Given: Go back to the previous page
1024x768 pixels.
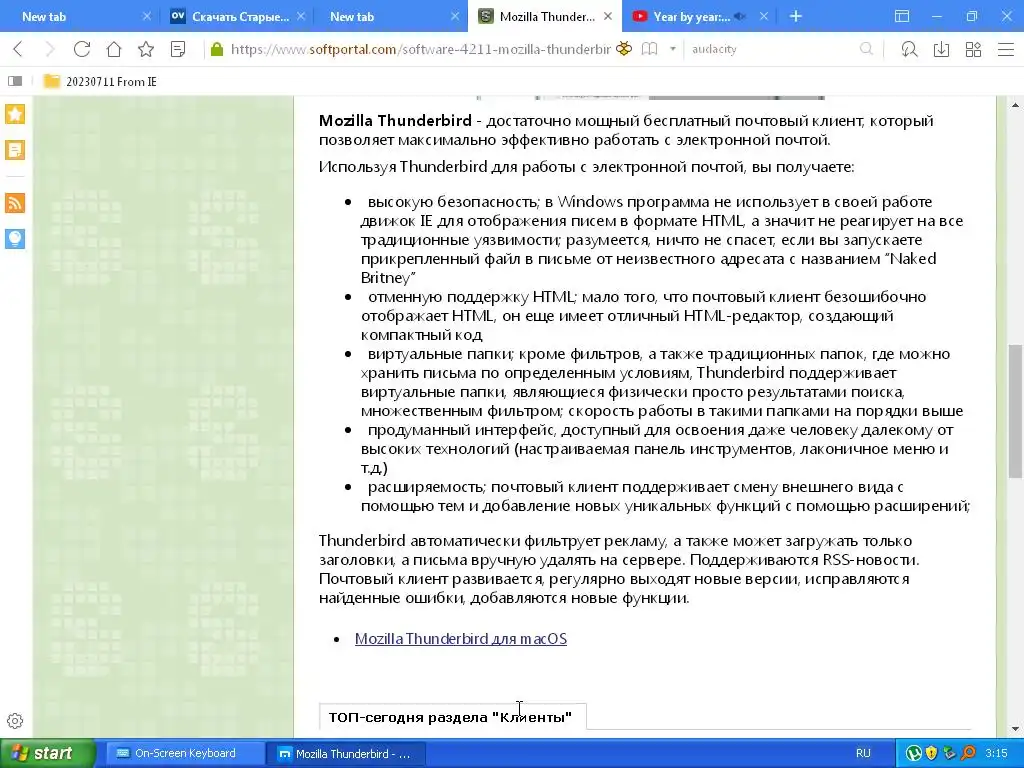Looking at the screenshot, I should 18,49.
